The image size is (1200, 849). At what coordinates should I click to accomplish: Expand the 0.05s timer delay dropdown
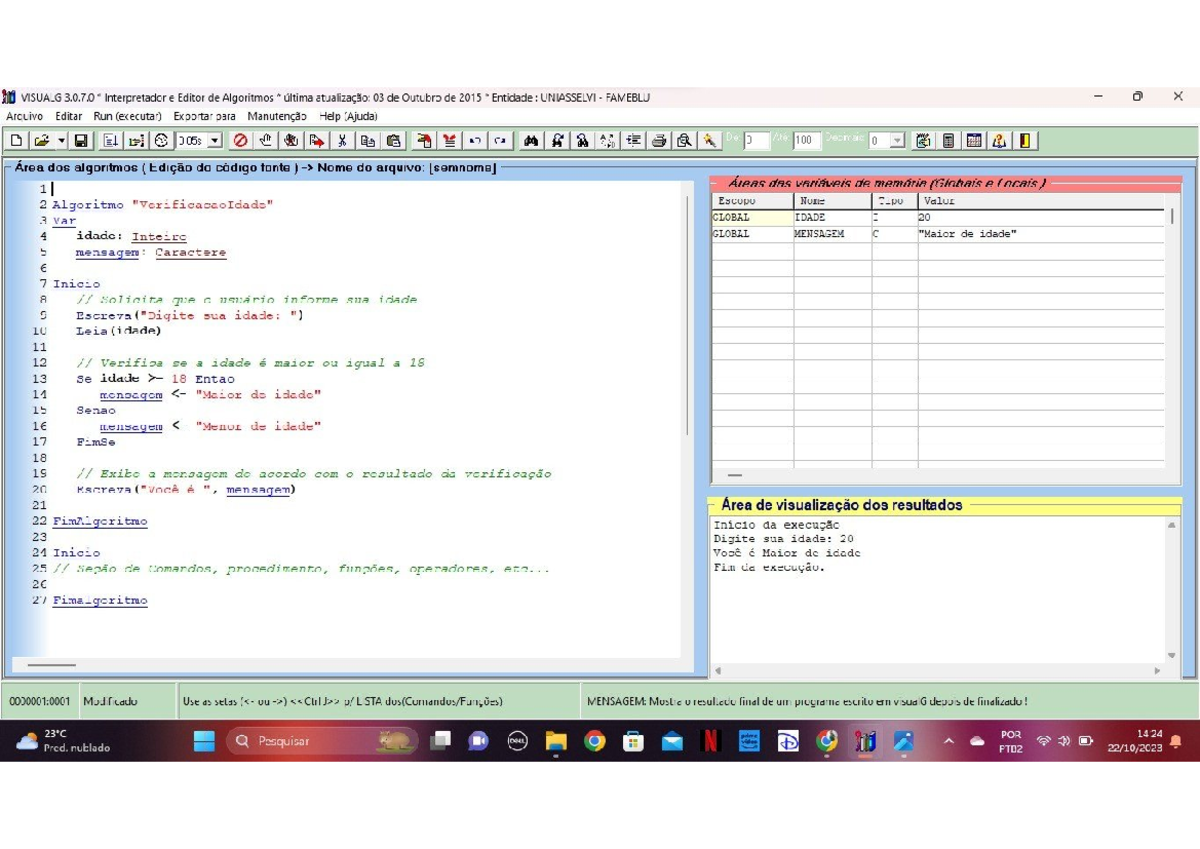(215, 141)
